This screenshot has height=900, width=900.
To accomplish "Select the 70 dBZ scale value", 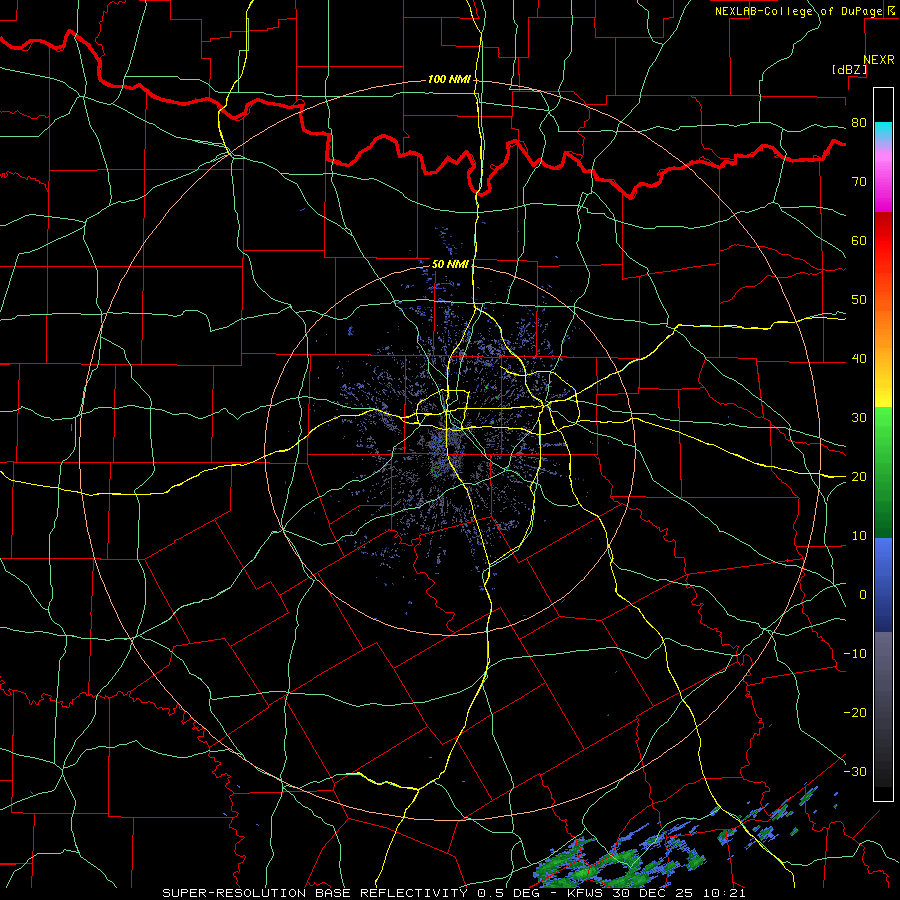I will pos(859,182).
